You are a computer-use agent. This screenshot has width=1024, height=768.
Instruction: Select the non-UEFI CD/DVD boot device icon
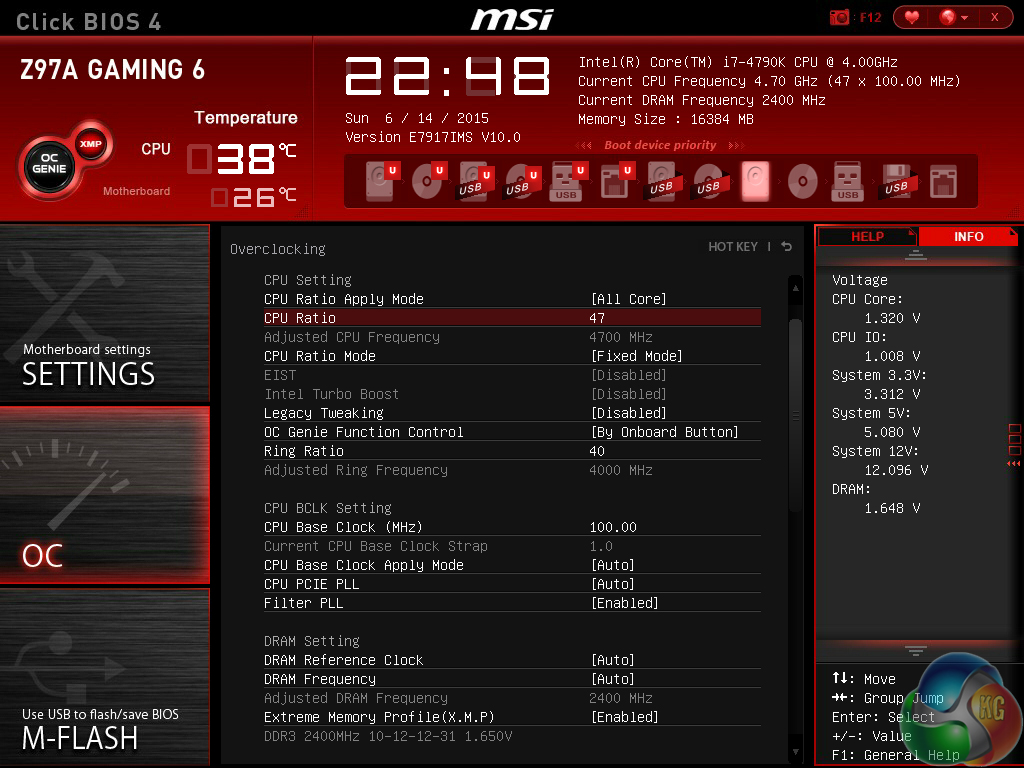(x=803, y=181)
